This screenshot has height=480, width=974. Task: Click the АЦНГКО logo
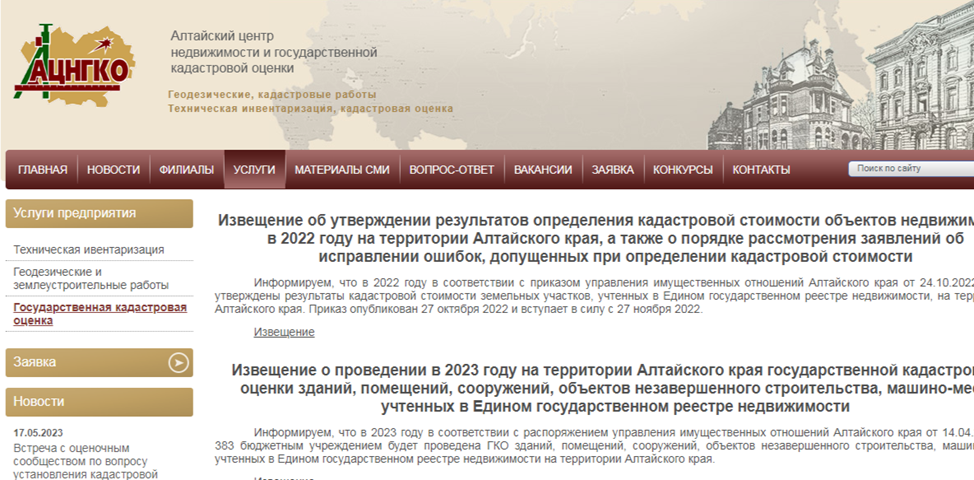click(75, 65)
